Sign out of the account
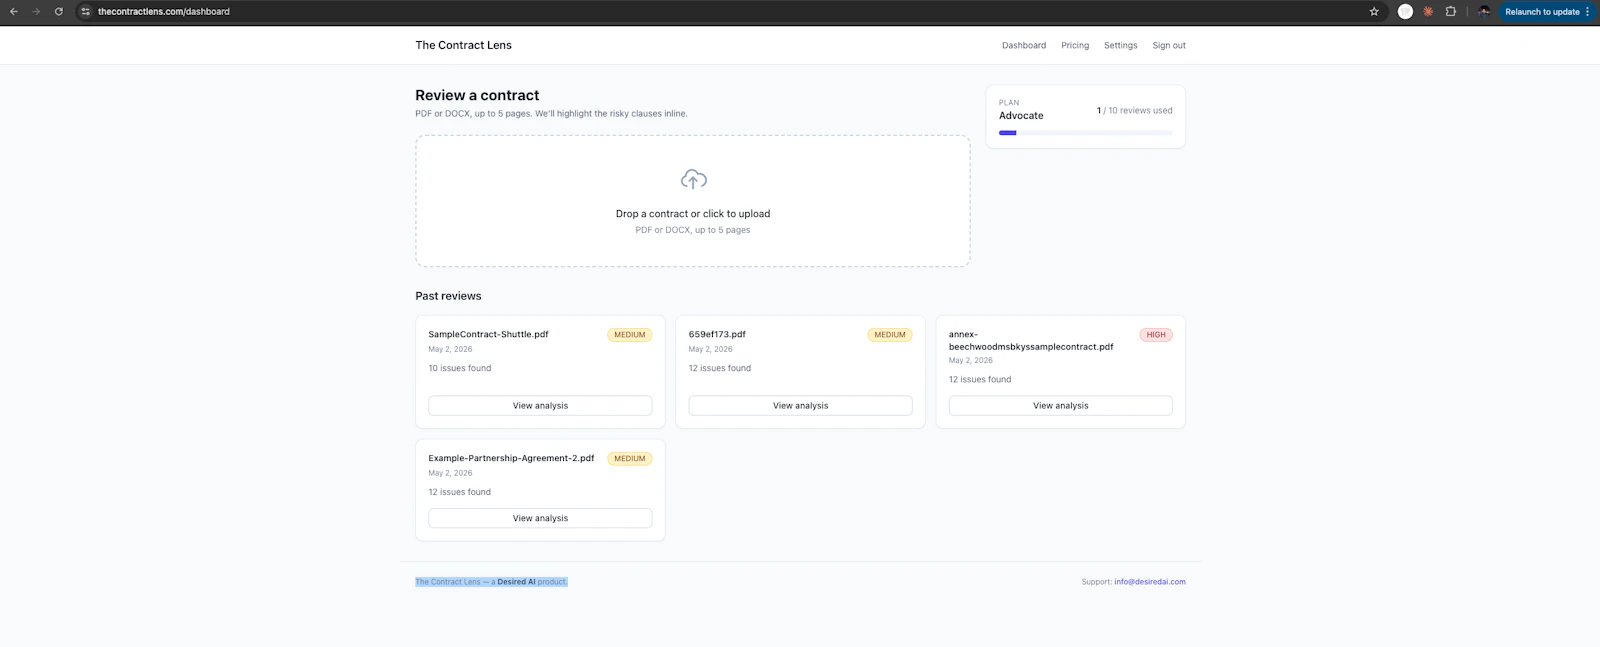Viewport: 1600px width, 647px height. click(1169, 45)
